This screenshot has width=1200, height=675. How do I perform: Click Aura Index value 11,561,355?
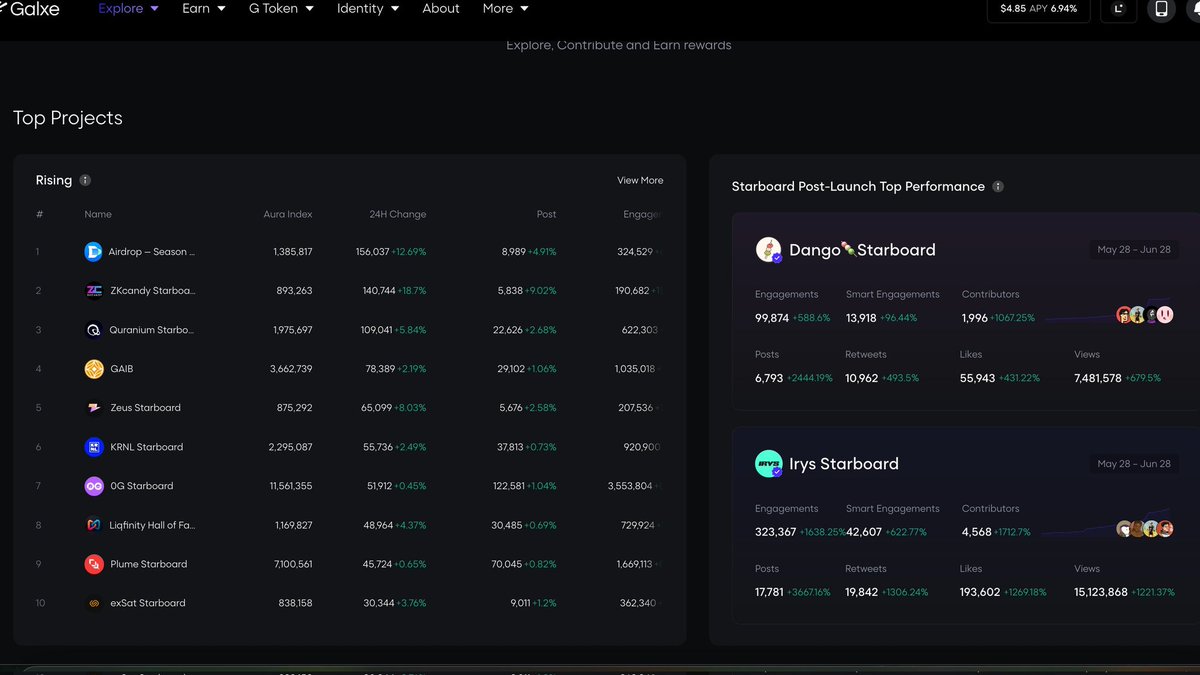[x=291, y=486]
